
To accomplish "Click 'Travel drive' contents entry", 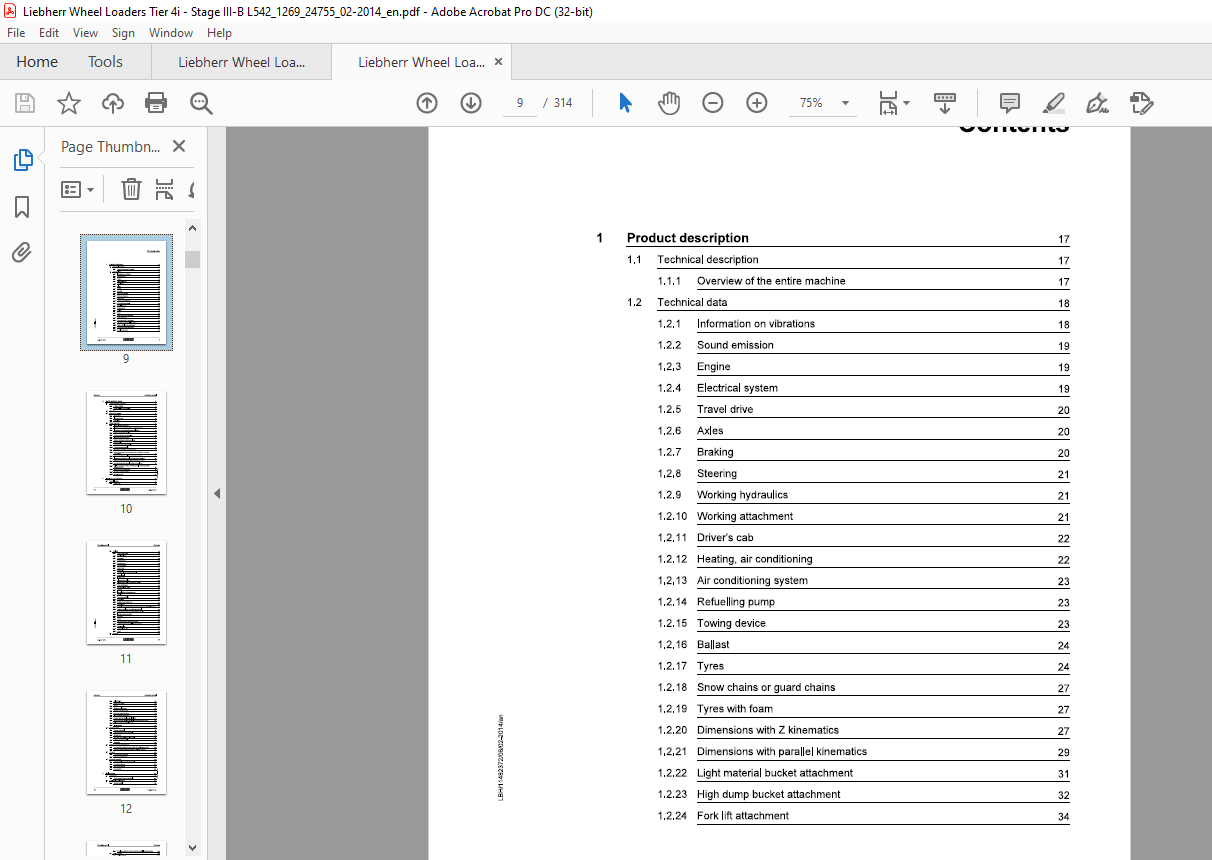I will 725,409.
